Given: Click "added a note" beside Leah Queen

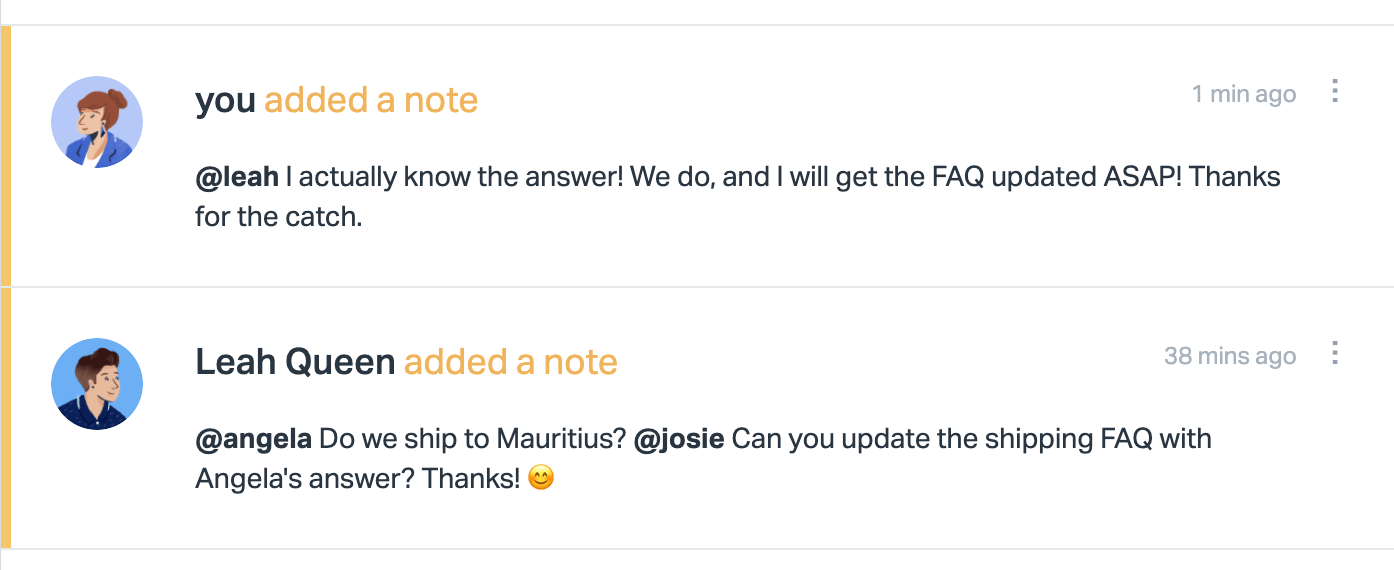Looking at the screenshot, I should coord(510,362).
